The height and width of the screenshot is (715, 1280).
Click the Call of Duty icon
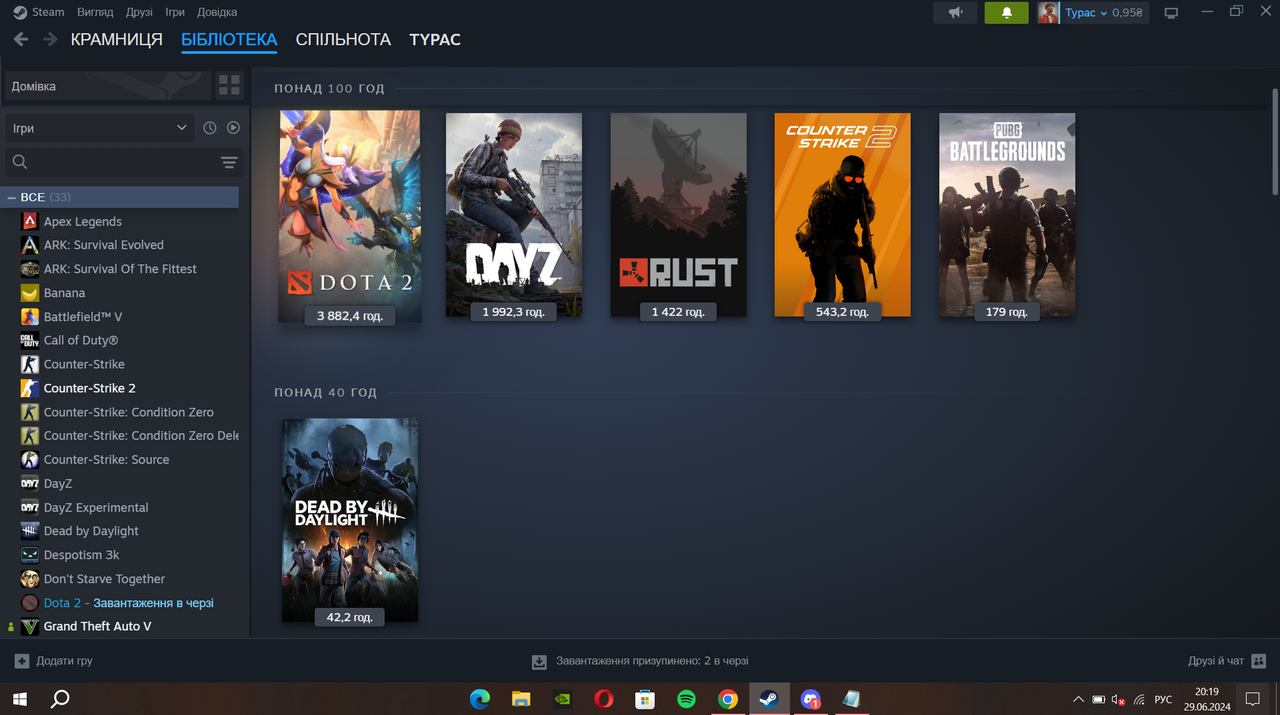(x=30, y=340)
